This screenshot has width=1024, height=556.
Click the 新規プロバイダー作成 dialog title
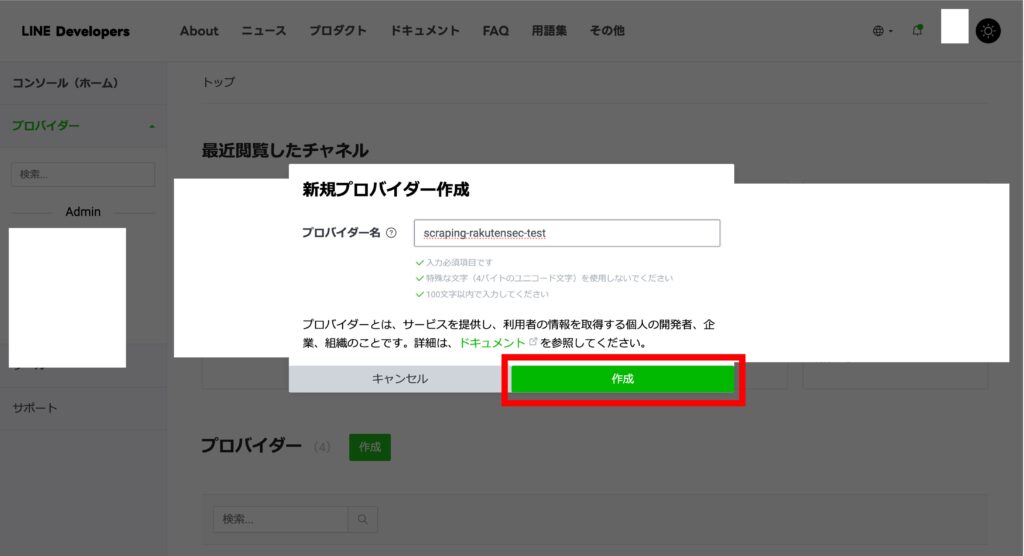pyautogui.click(x=385, y=189)
